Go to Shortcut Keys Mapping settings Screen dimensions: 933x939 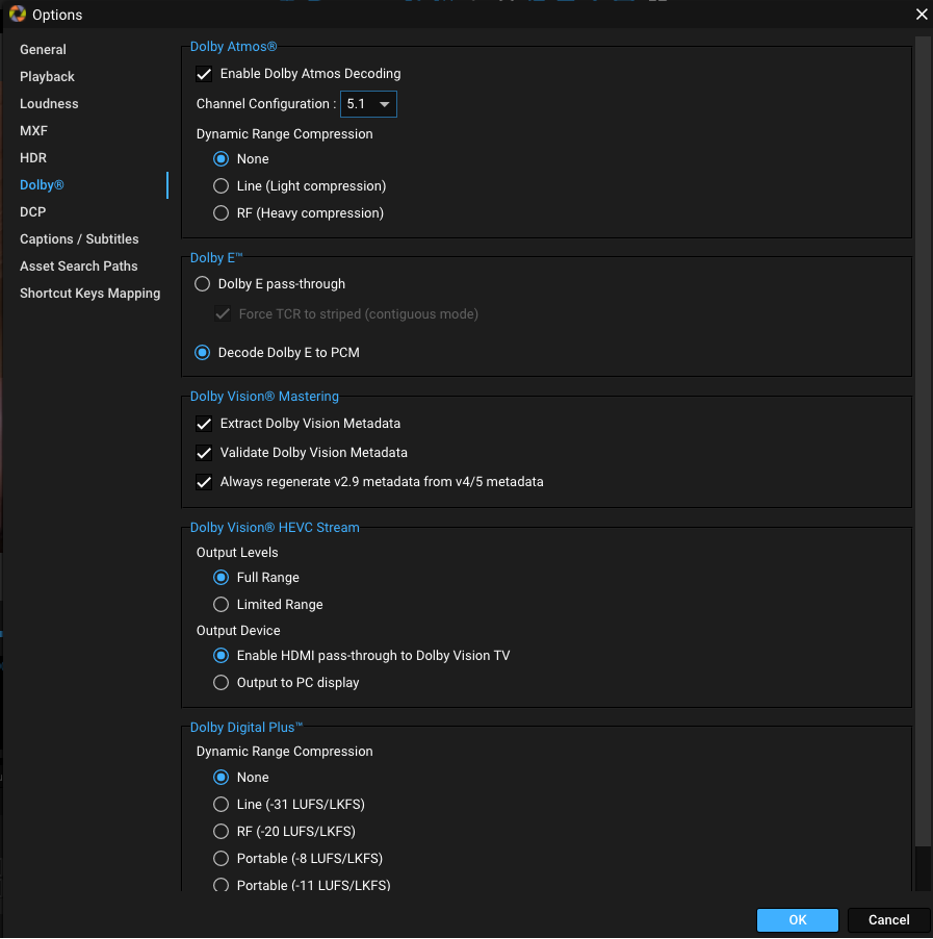[x=90, y=293]
